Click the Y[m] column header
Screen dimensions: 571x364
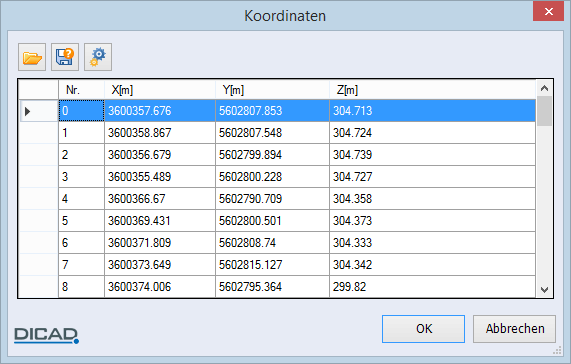(x=272, y=90)
